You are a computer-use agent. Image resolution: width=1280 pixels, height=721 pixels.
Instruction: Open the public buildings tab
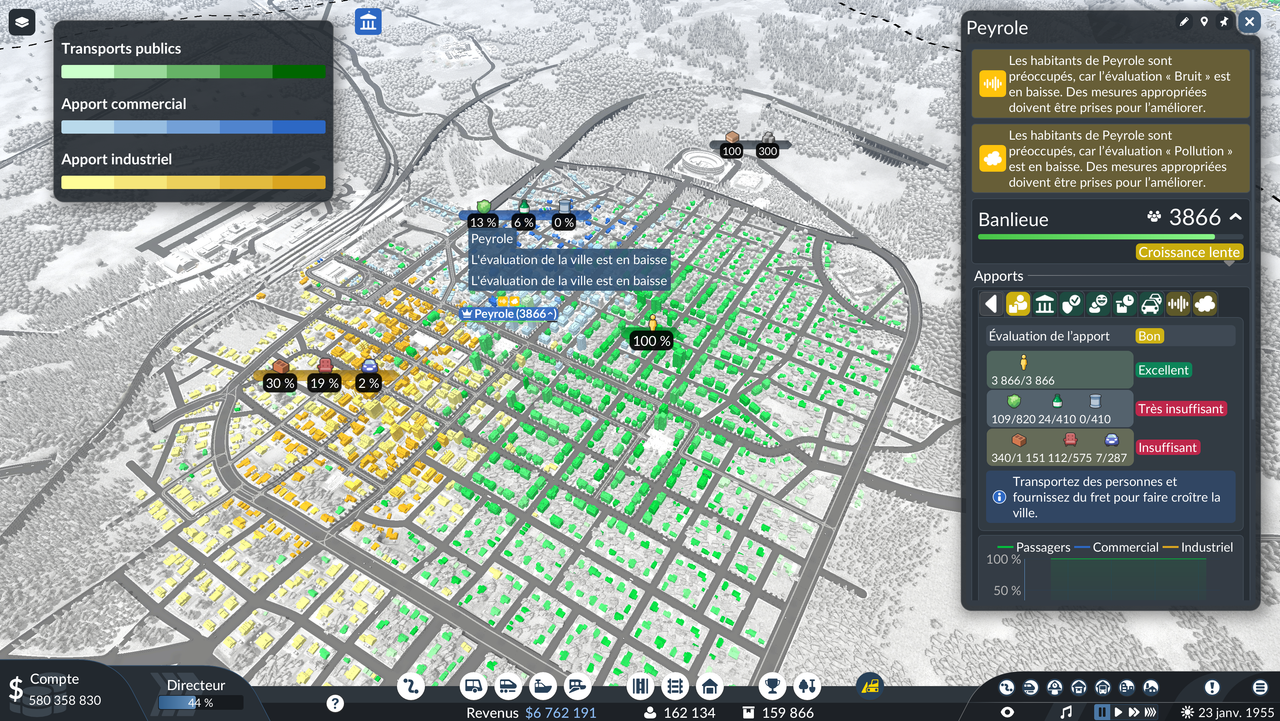[x=1045, y=304]
